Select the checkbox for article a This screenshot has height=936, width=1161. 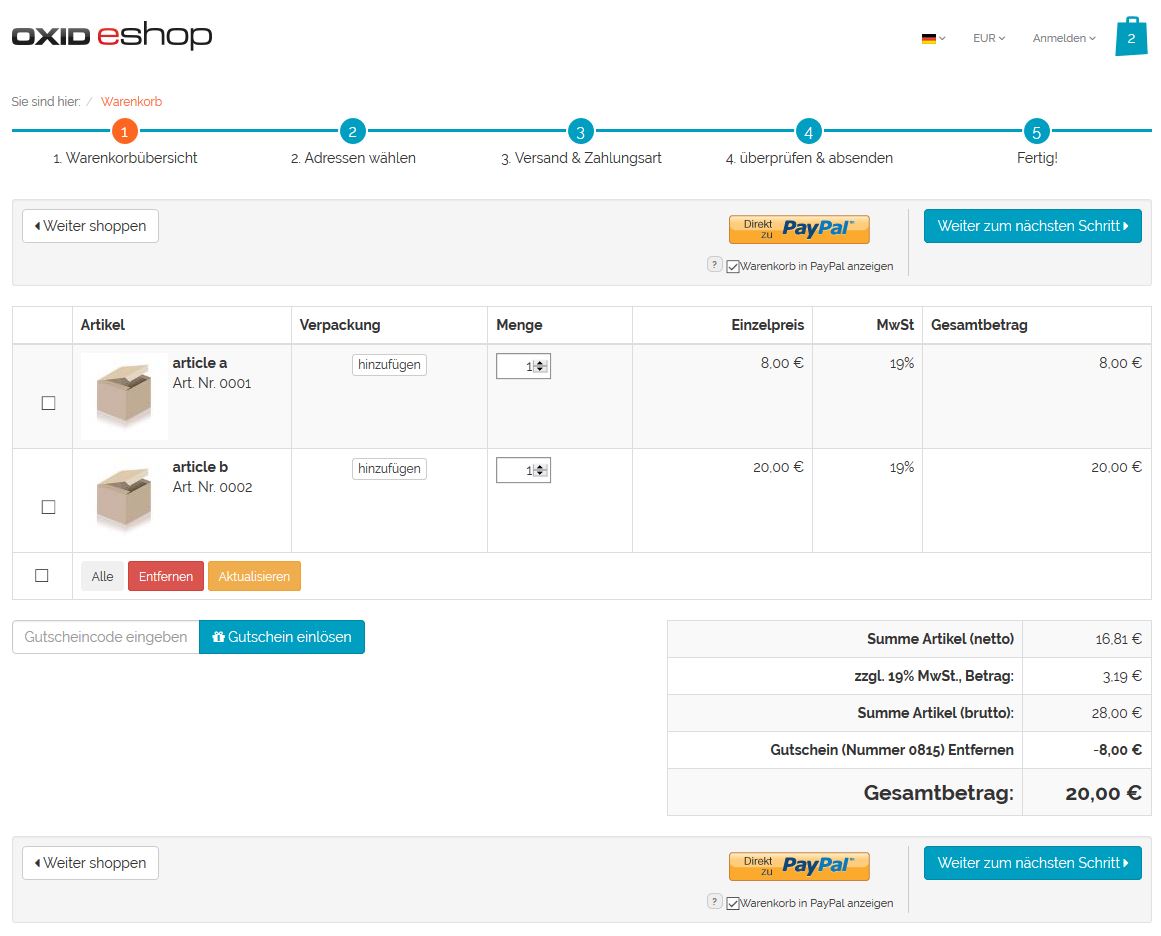click(48, 403)
